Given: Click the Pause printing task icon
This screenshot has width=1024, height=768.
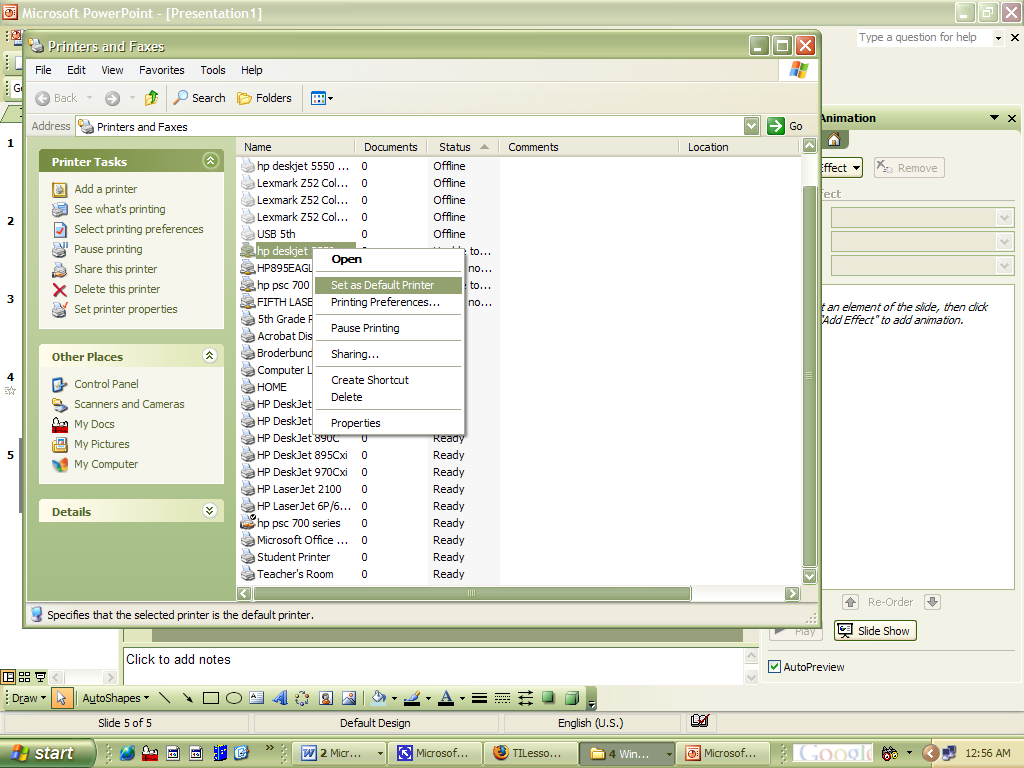Looking at the screenshot, I should (59, 249).
